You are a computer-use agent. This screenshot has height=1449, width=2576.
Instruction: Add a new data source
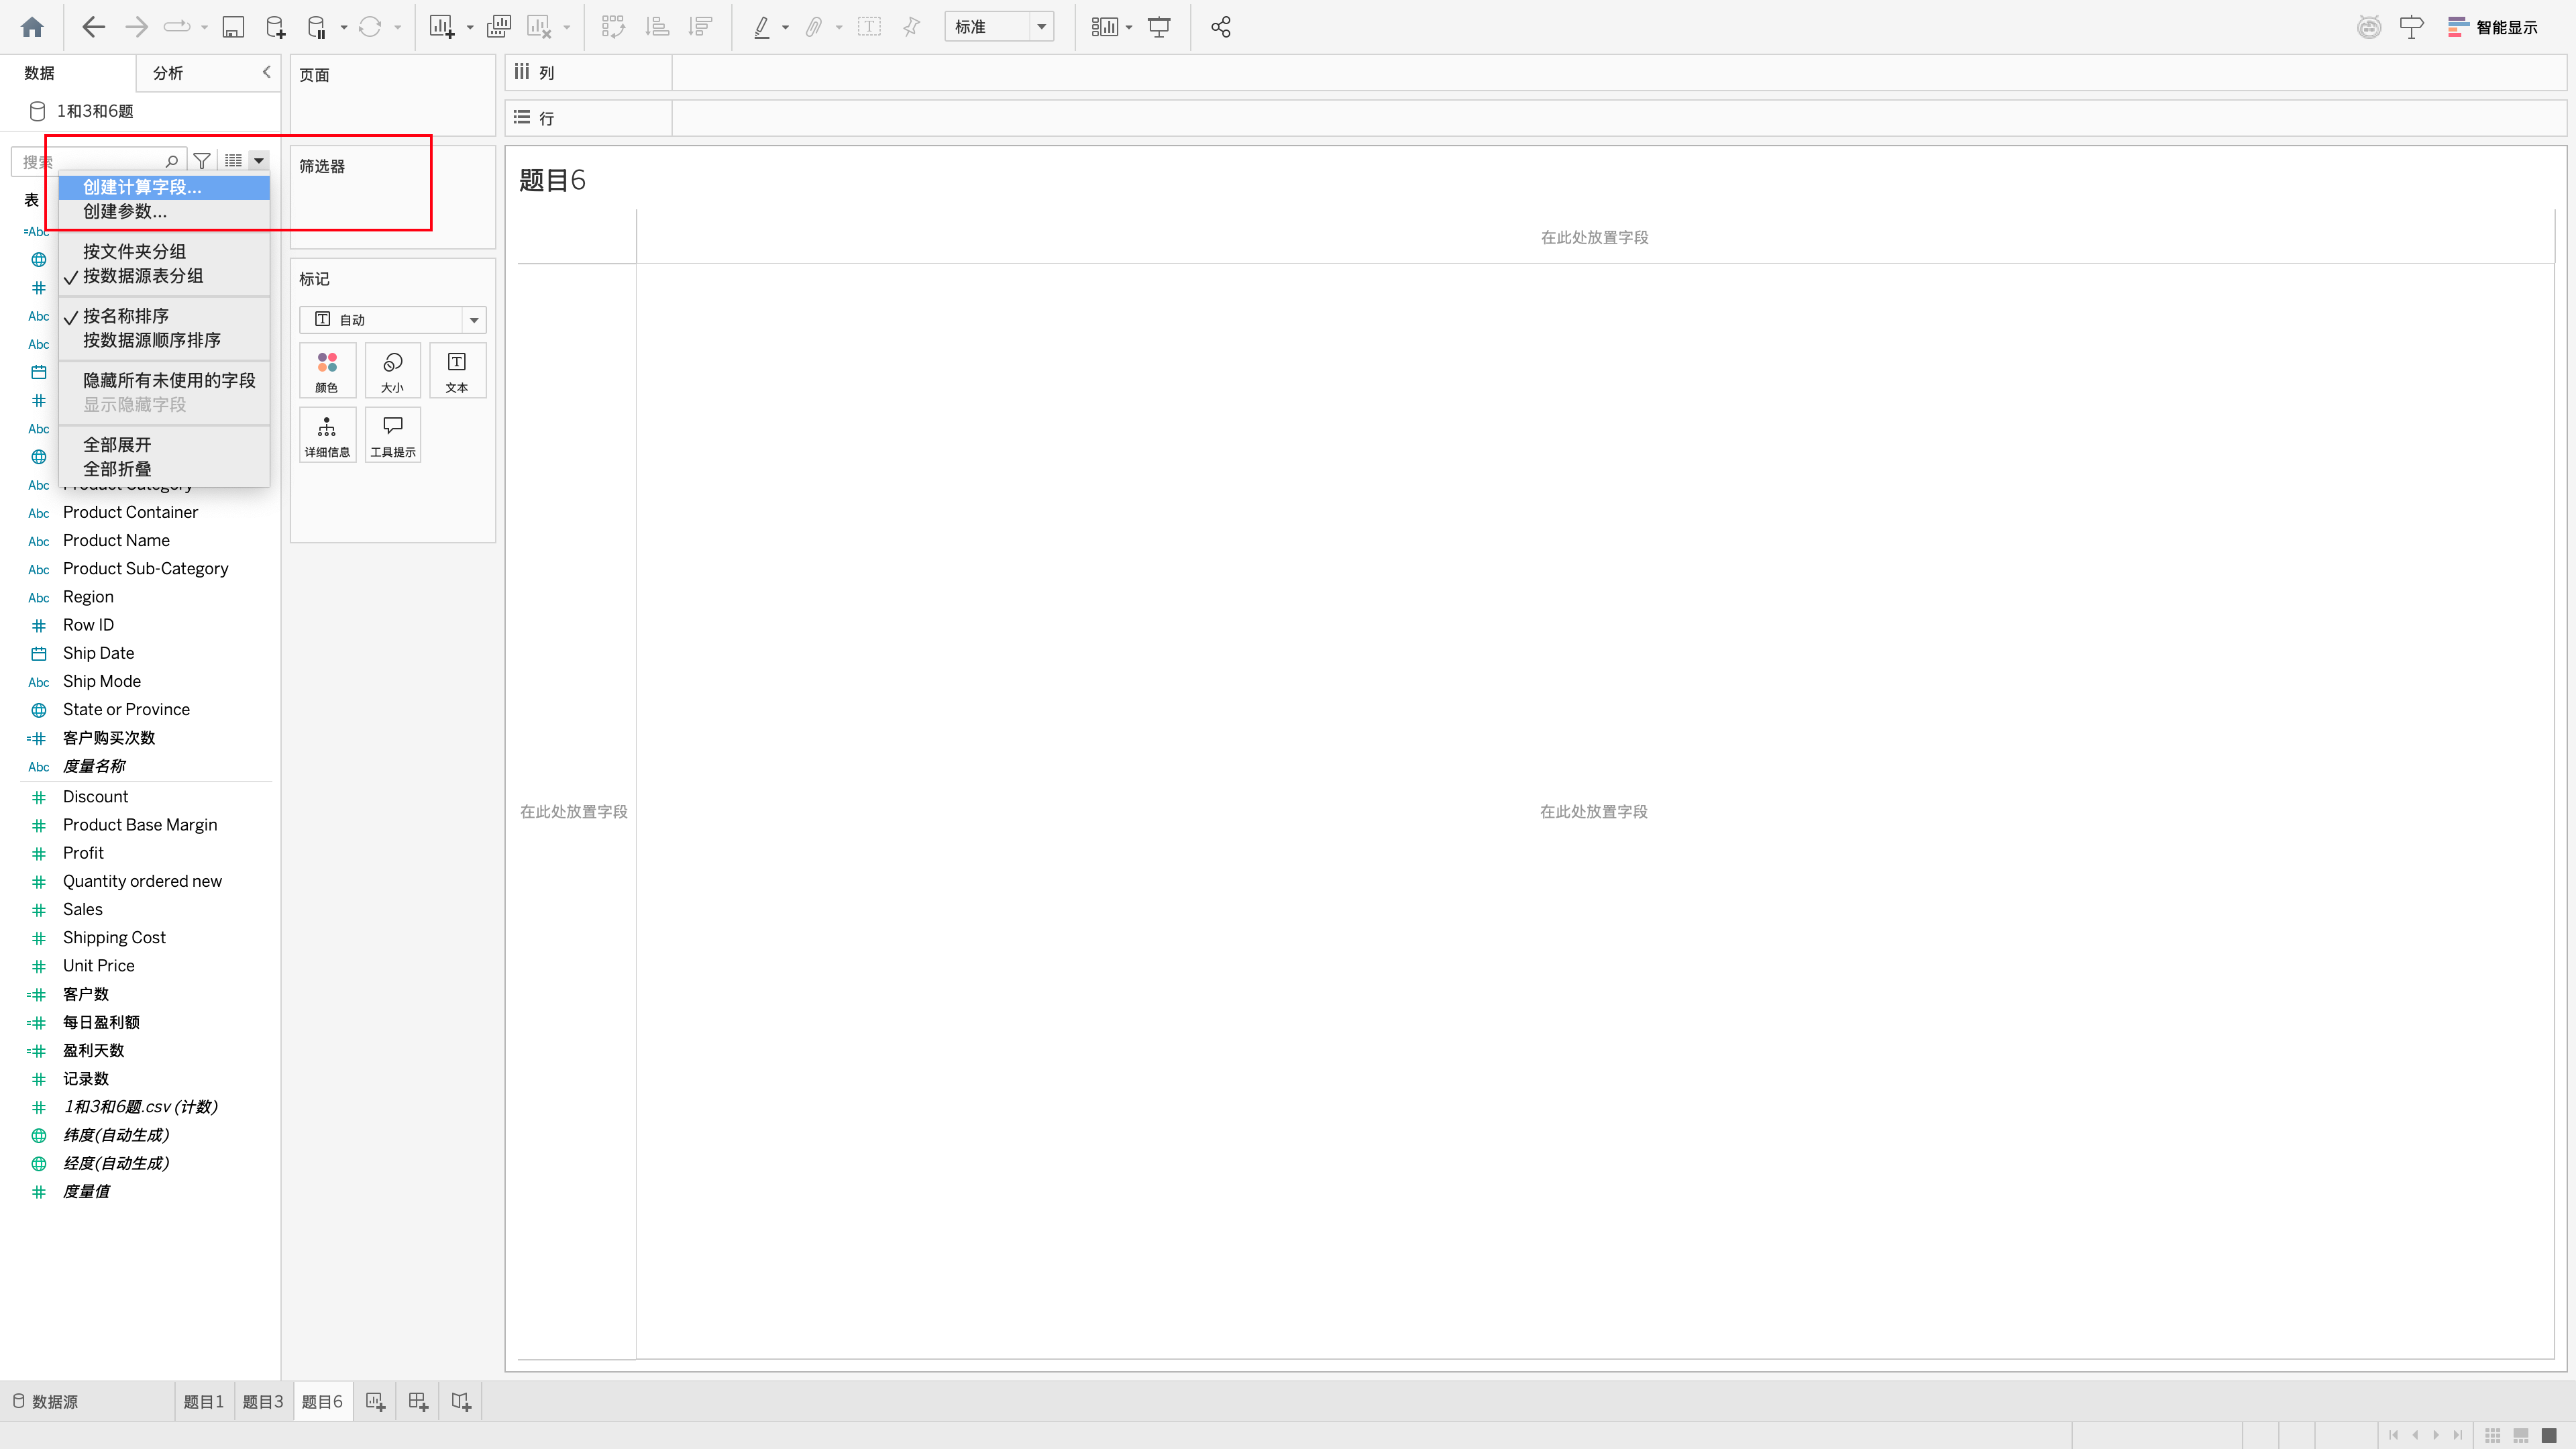275,27
